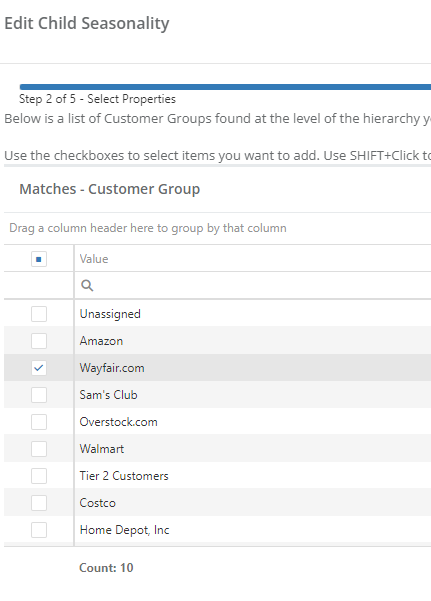Screen dimensions: 431x601
Task: Check the Amazon row checkbox
Action: tap(39, 341)
